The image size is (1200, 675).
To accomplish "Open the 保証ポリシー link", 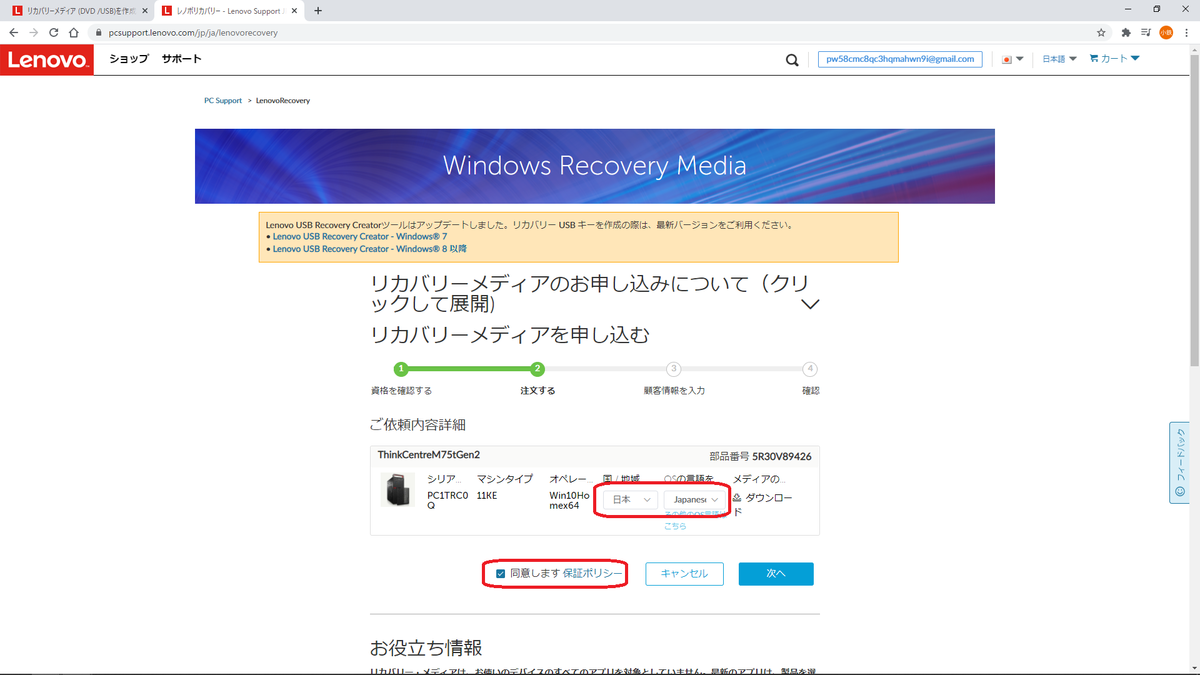I will (x=592, y=574).
